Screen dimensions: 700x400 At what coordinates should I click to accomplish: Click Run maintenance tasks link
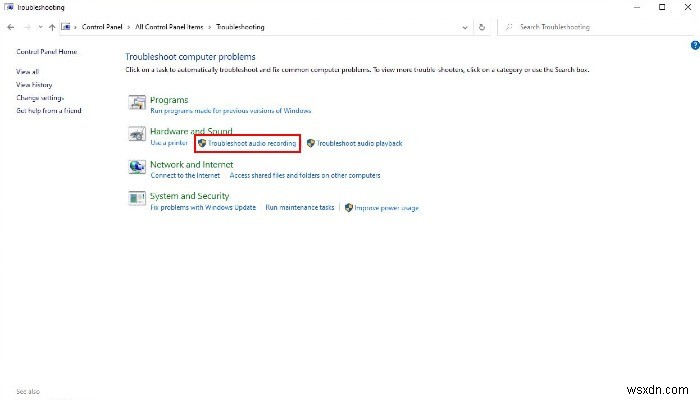300,208
